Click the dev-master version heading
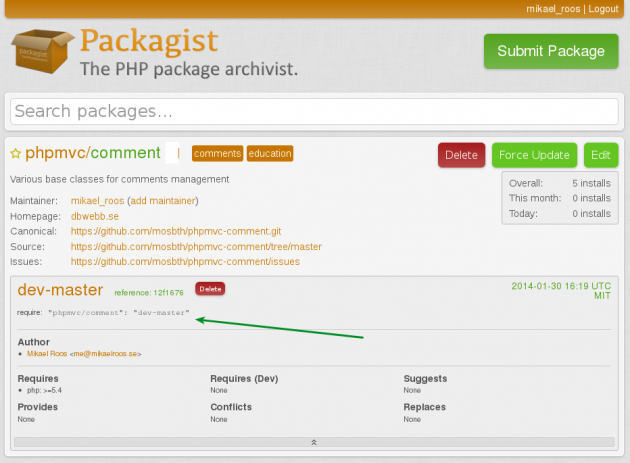Image resolution: width=630 pixels, height=463 pixels. (60, 290)
